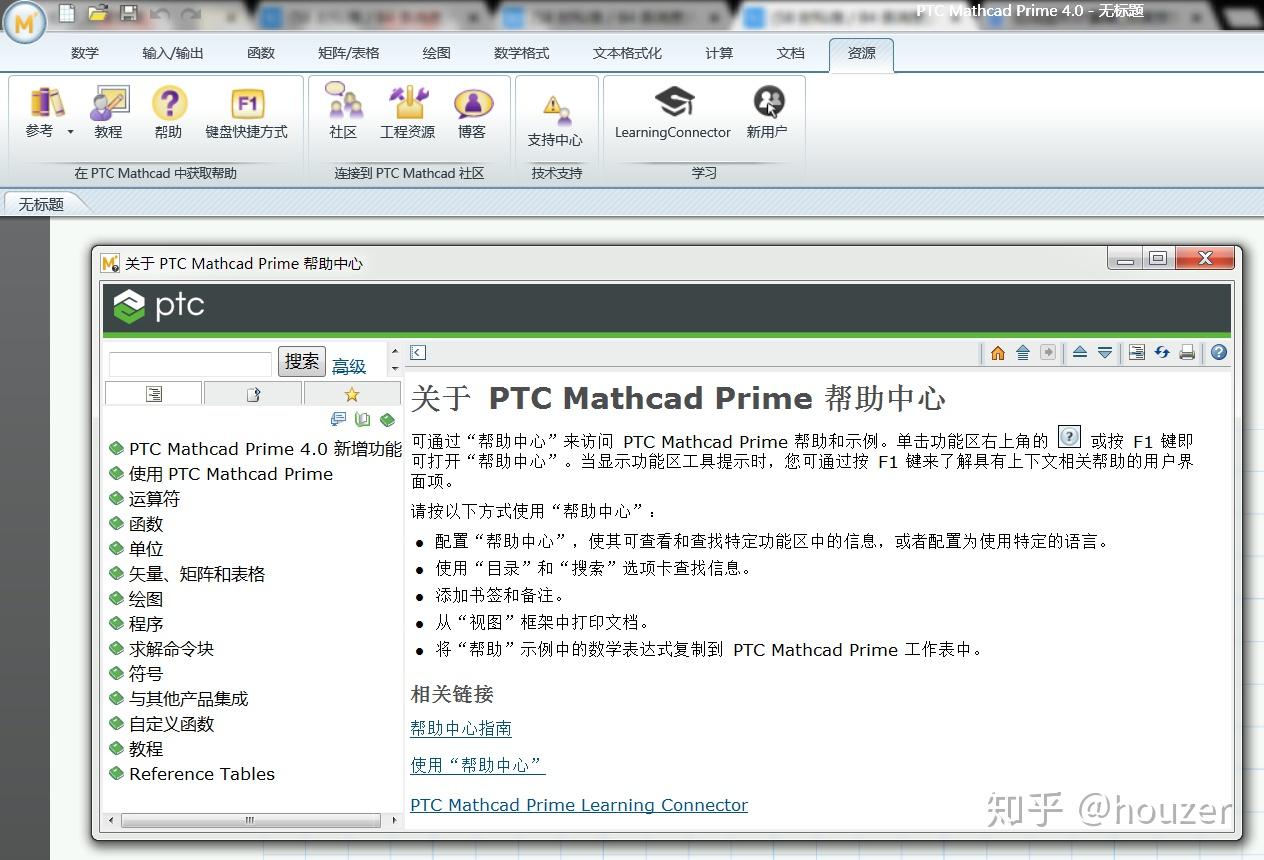The image size is (1264, 860).
Task: Print the help topic via printer icon
Action: pos(1187,352)
